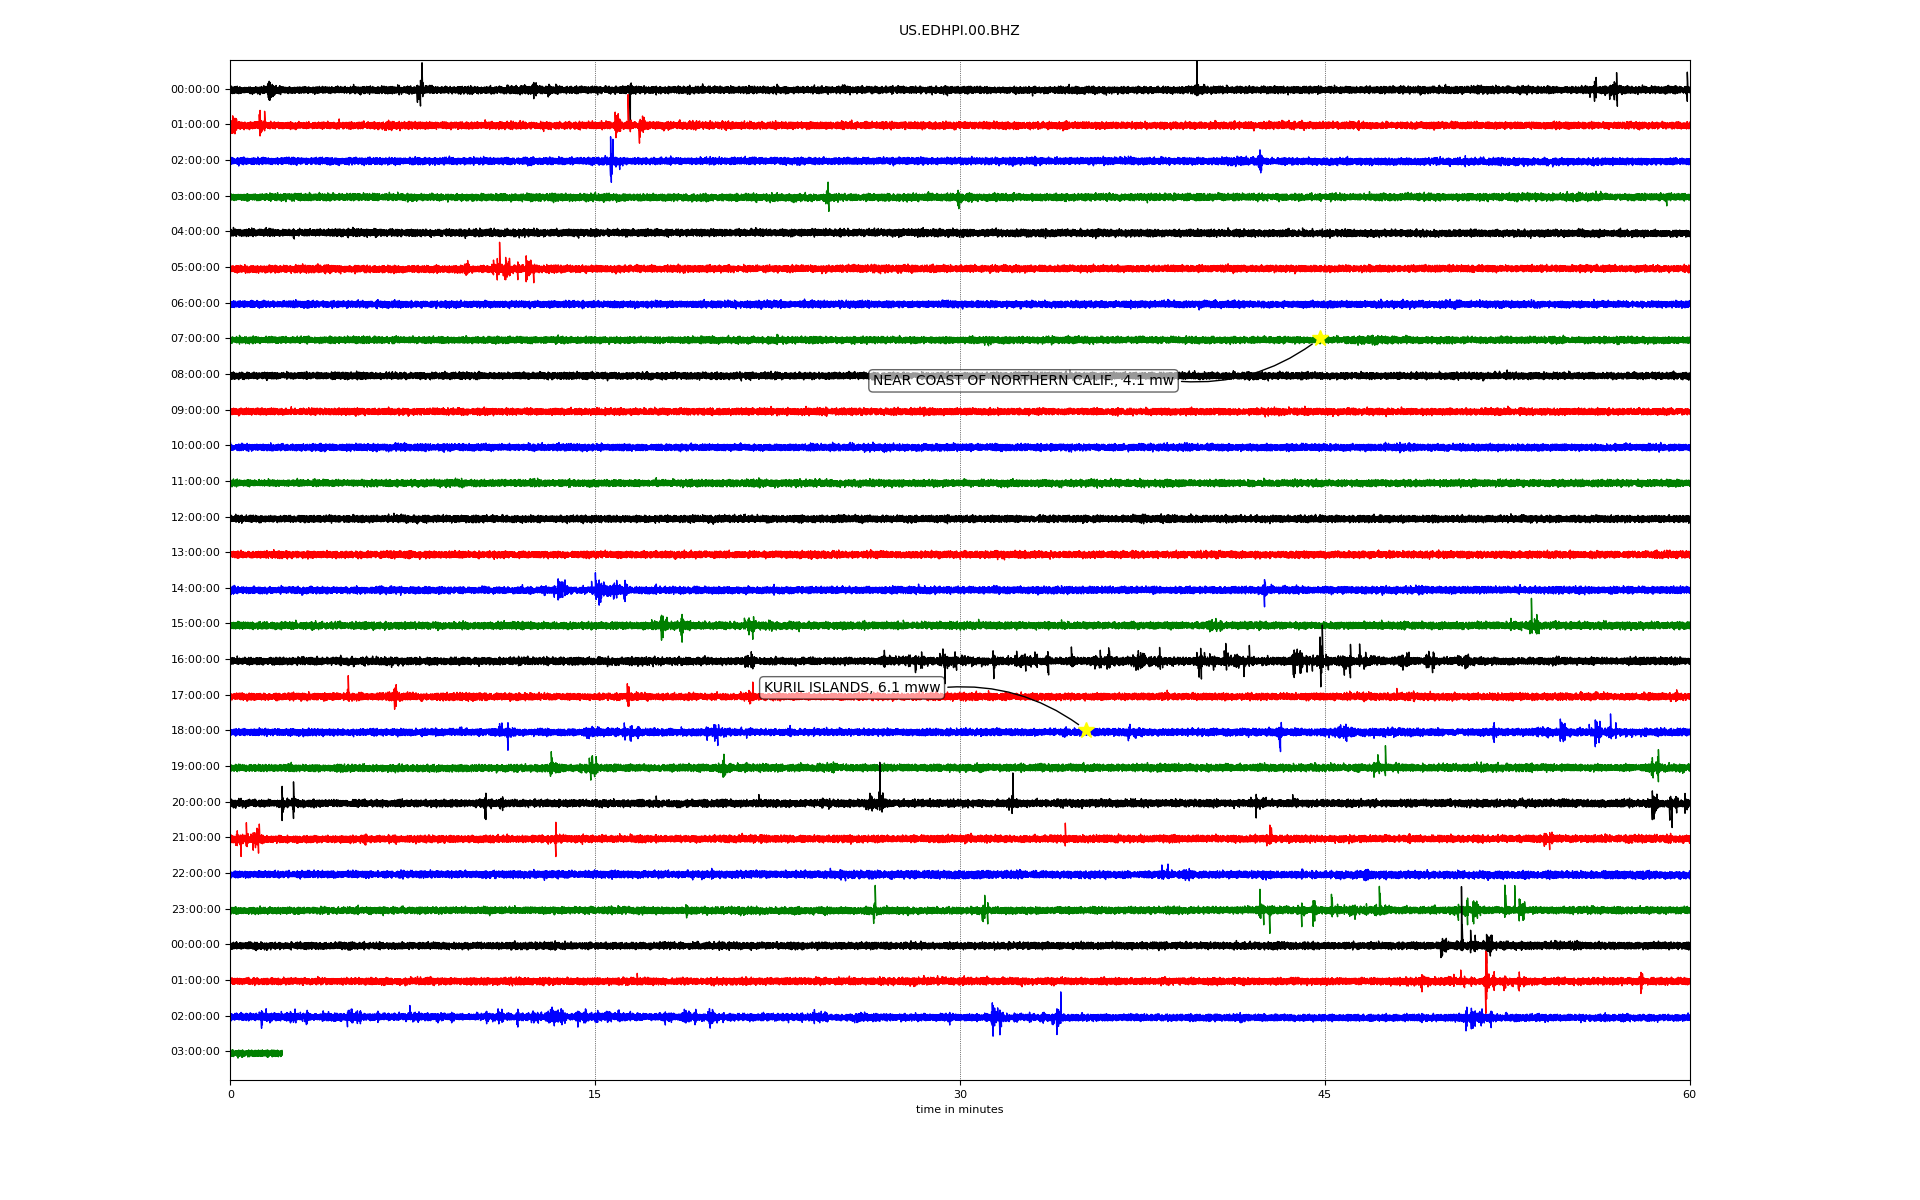Click the x-axis tick label 60
The width and height of the screenshot is (1920, 1200).
pyautogui.click(x=1689, y=1094)
